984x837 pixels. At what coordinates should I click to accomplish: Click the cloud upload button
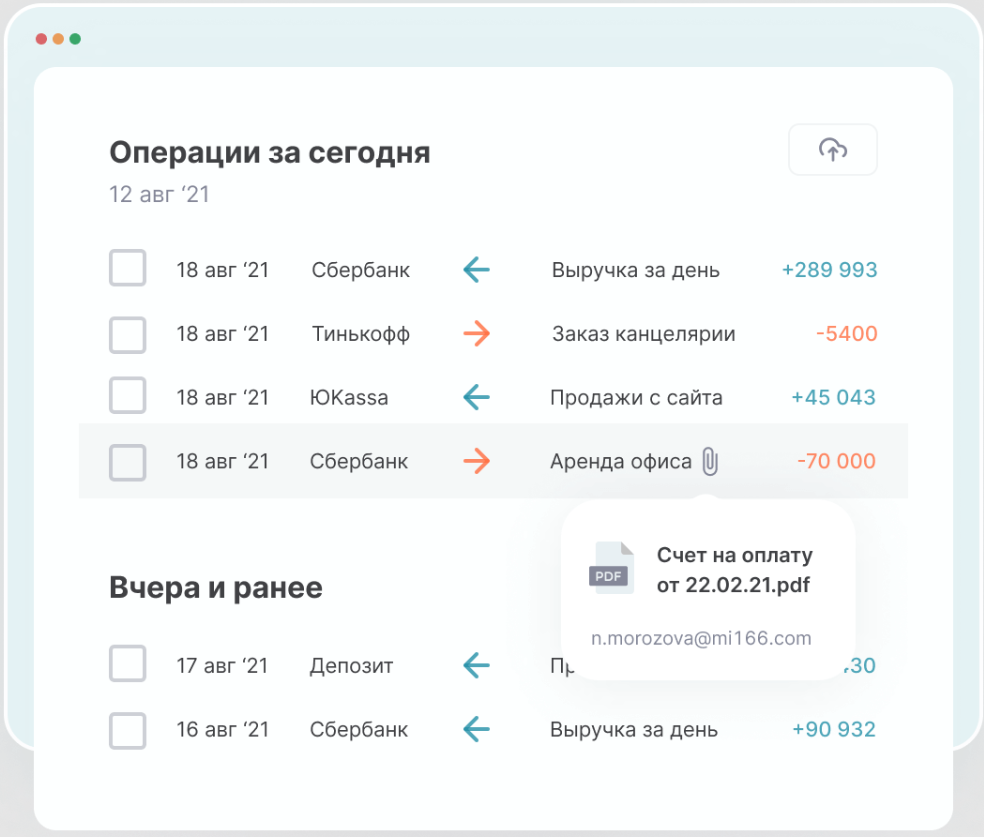click(832, 149)
